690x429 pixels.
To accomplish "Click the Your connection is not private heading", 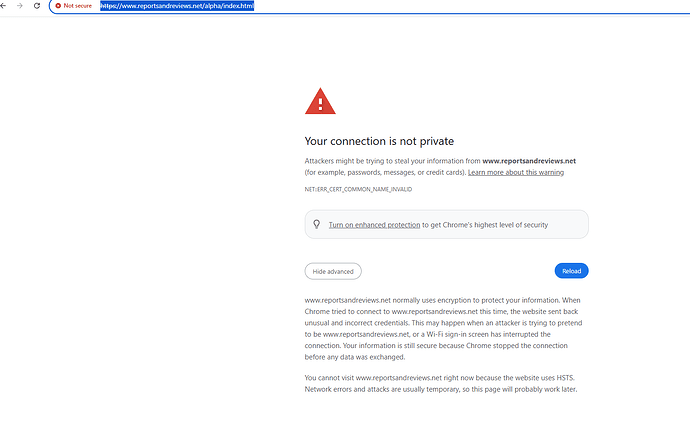I will [x=379, y=141].
